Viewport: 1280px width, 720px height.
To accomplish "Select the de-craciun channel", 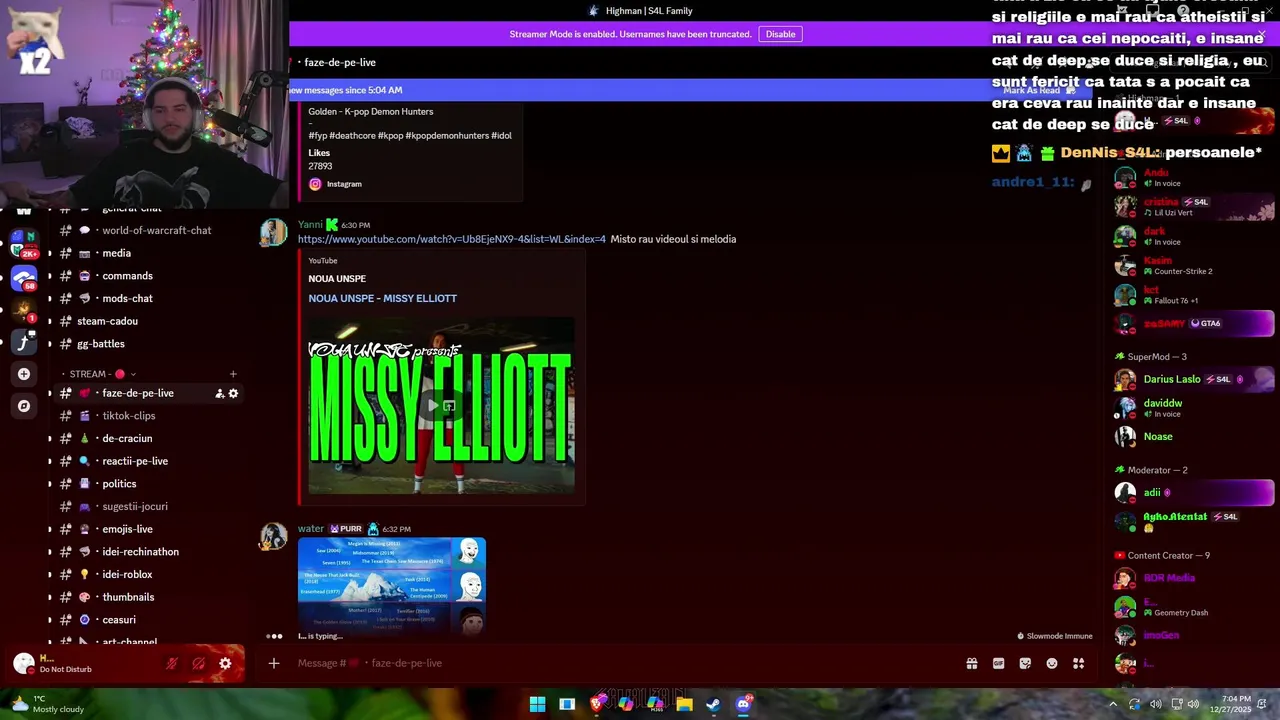I will (127, 438).
